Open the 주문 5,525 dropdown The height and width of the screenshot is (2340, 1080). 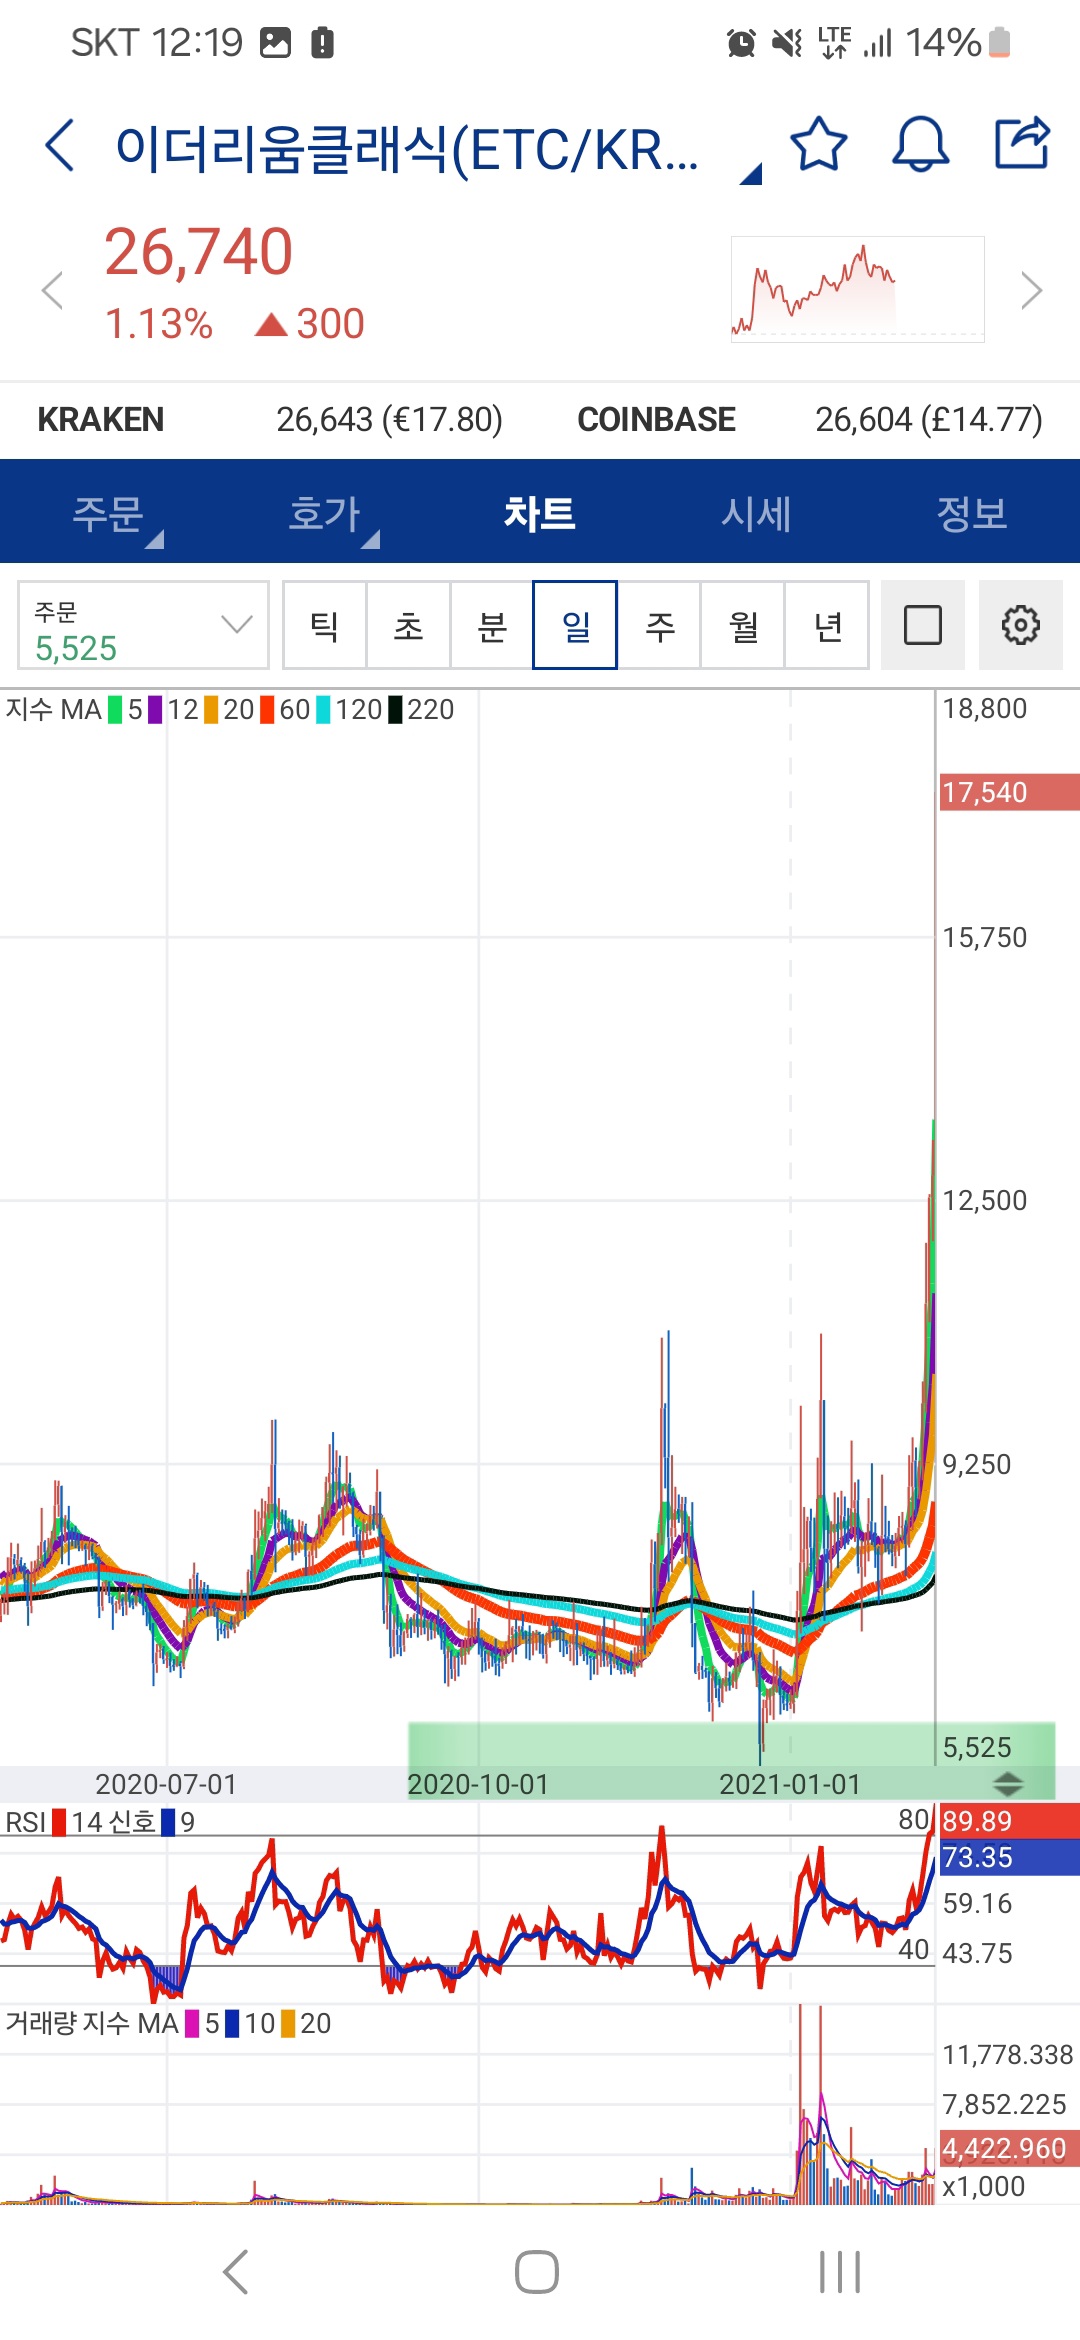143,625
